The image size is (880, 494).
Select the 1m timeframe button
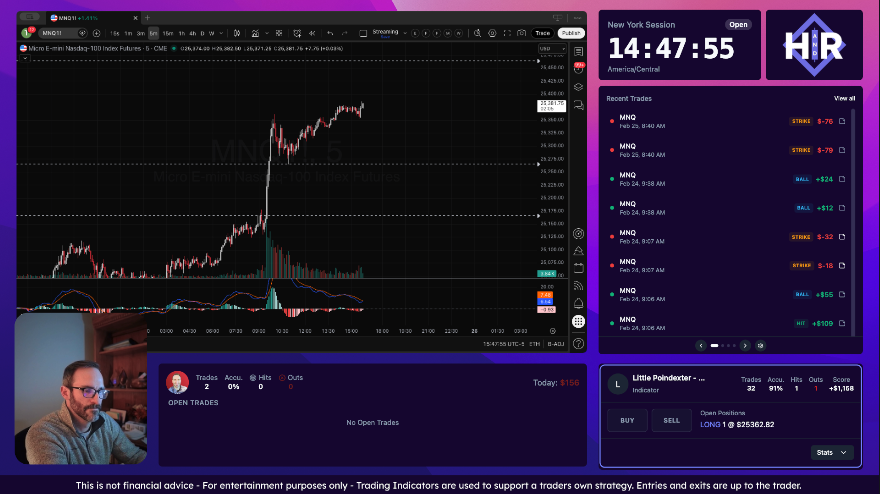129,33
